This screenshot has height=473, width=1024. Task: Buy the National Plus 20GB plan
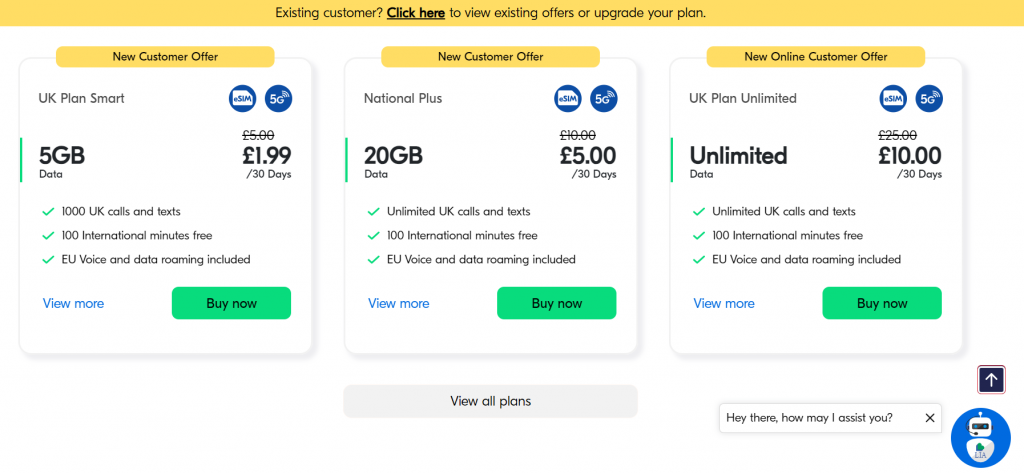556,303
